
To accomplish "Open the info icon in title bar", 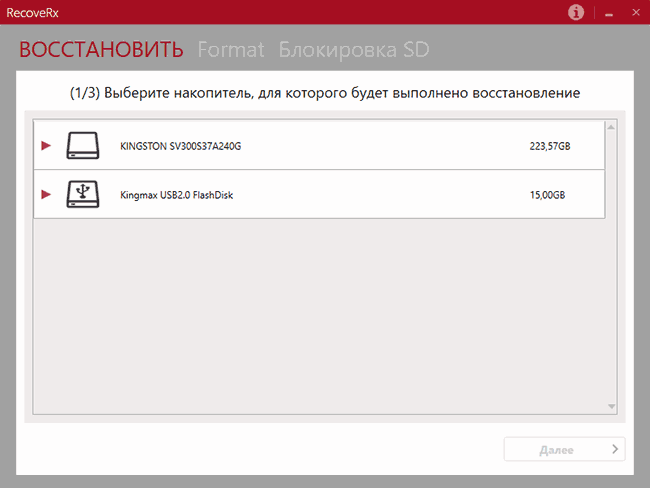I will (576, 12).
